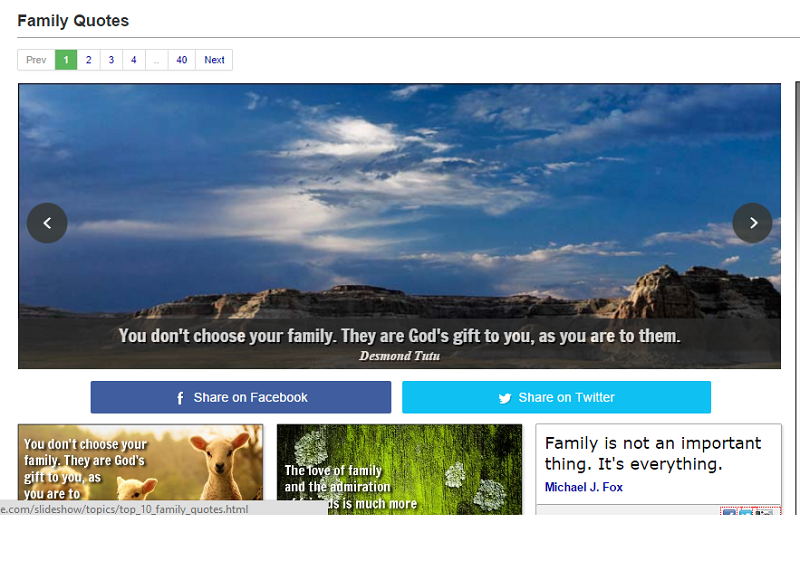This screenshot has height=580, width=800.
Task: Go to the previous slide with left arrow
Action: point(47,223)
